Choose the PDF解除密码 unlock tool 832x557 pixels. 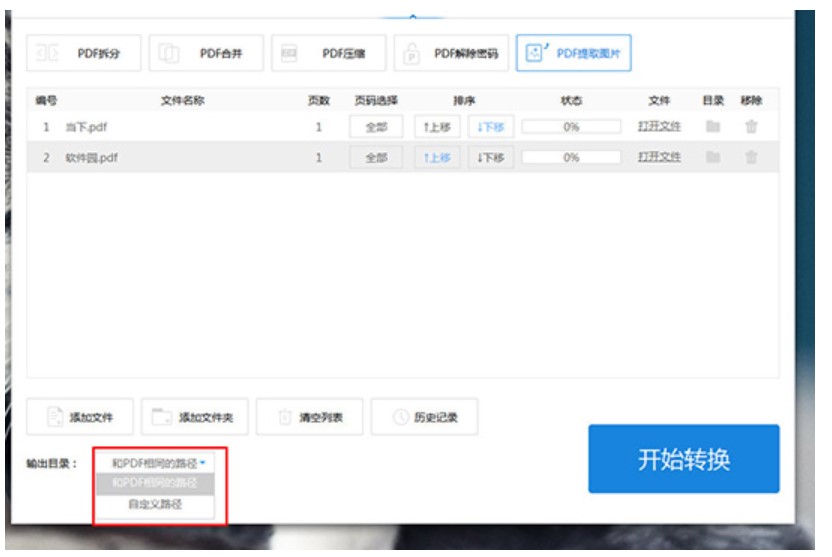point(452,52)
